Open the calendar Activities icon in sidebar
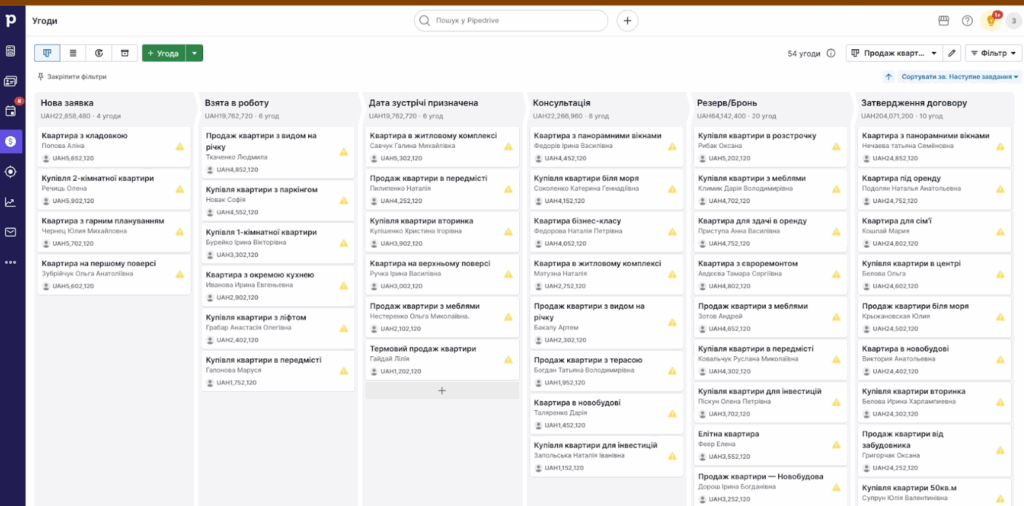The height and width of the screenshot is (506, 1024). click(x=11, y=111)
